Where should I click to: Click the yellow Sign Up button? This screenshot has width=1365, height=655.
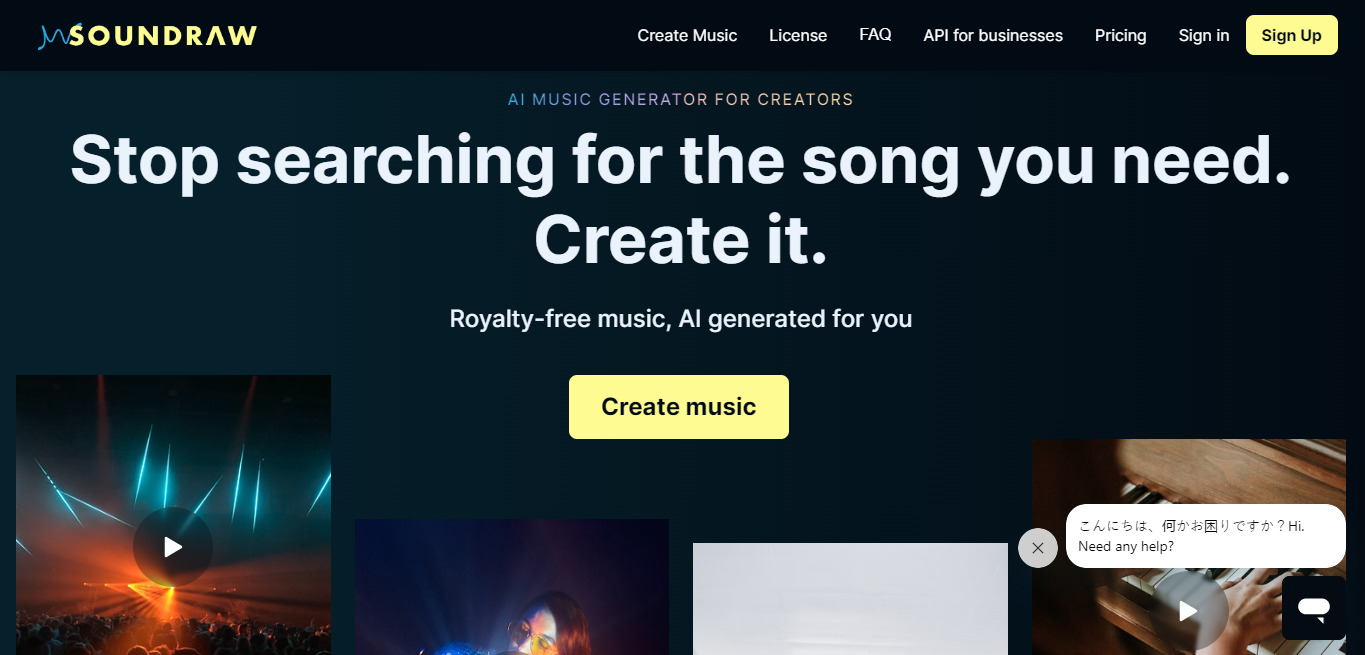click(1291, 35)
